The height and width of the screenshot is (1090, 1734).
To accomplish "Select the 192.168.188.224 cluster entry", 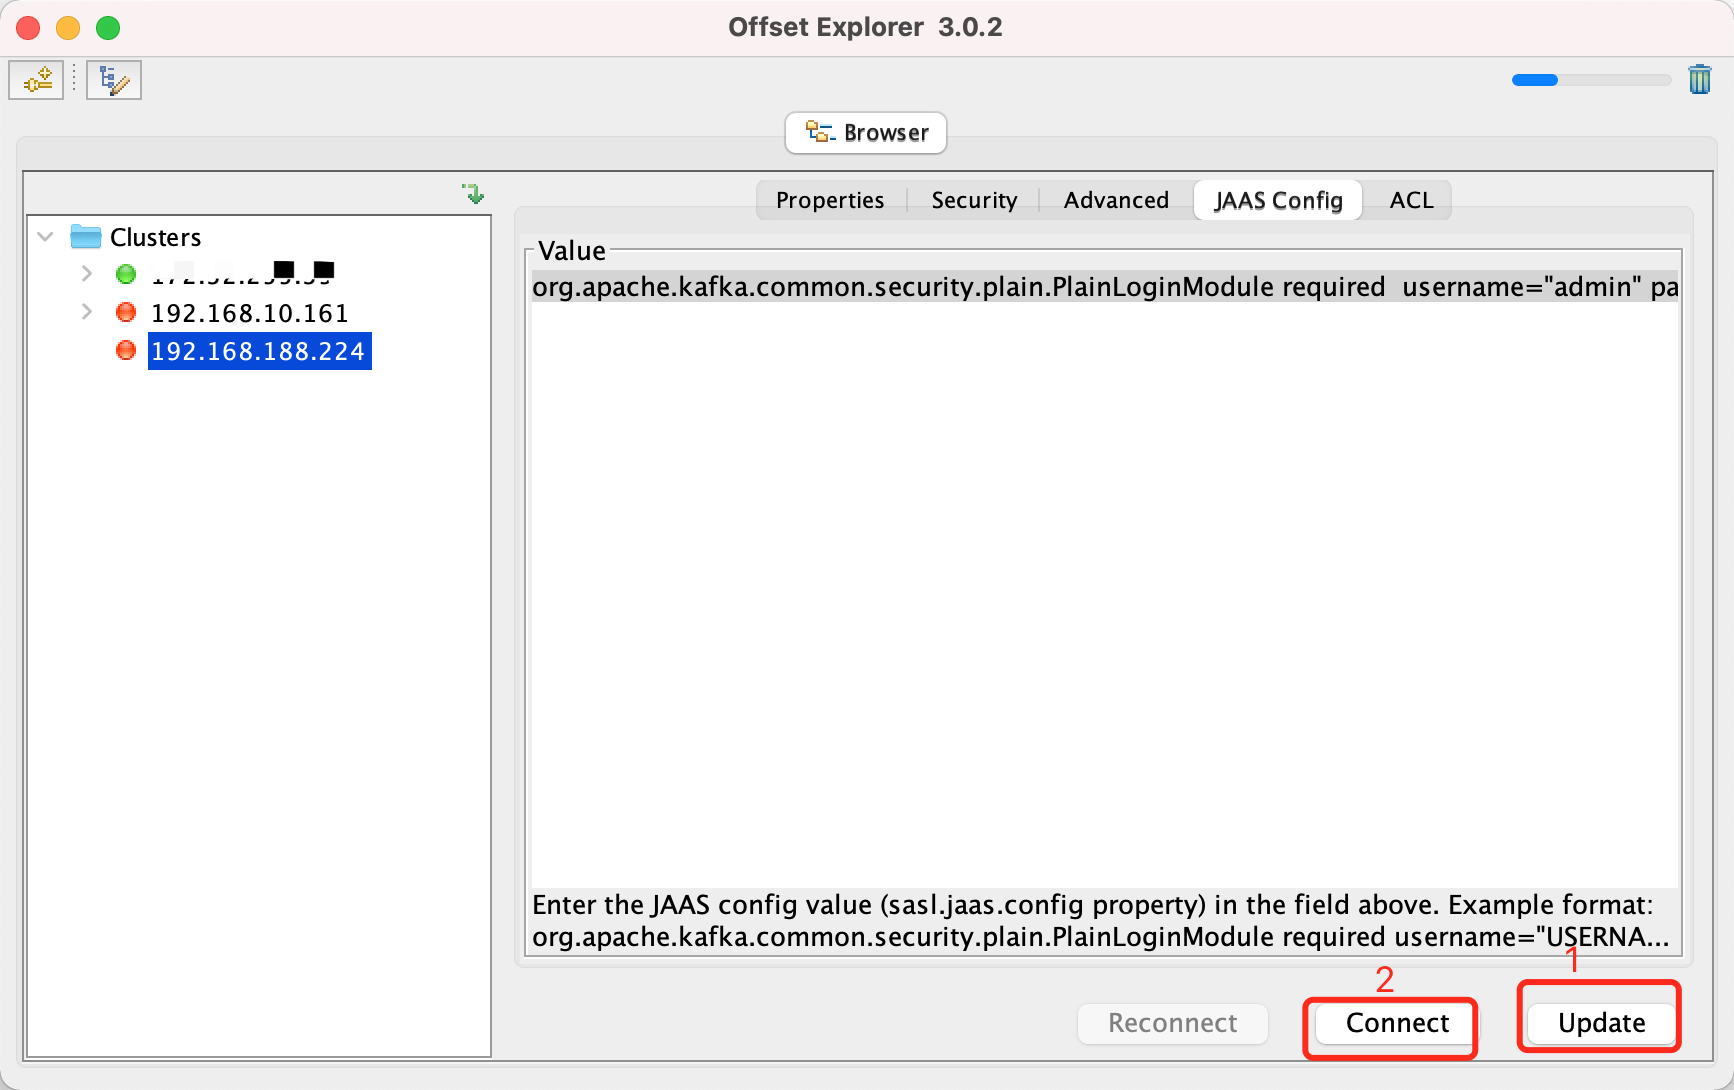I will pyautogui.click(x=259, y=351).
